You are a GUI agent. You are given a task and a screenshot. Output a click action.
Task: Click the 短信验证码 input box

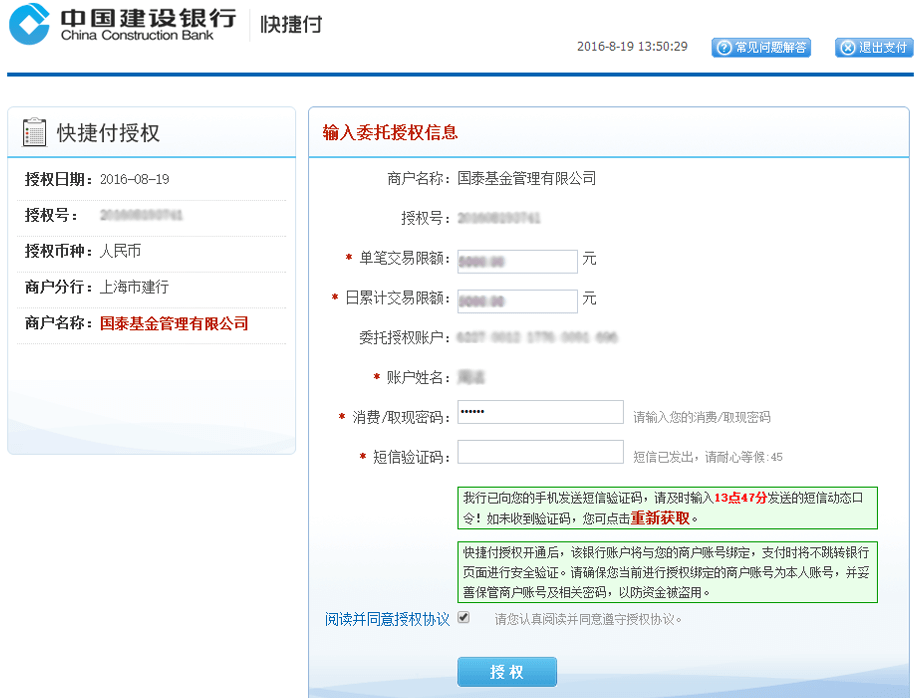coord(540,453)
